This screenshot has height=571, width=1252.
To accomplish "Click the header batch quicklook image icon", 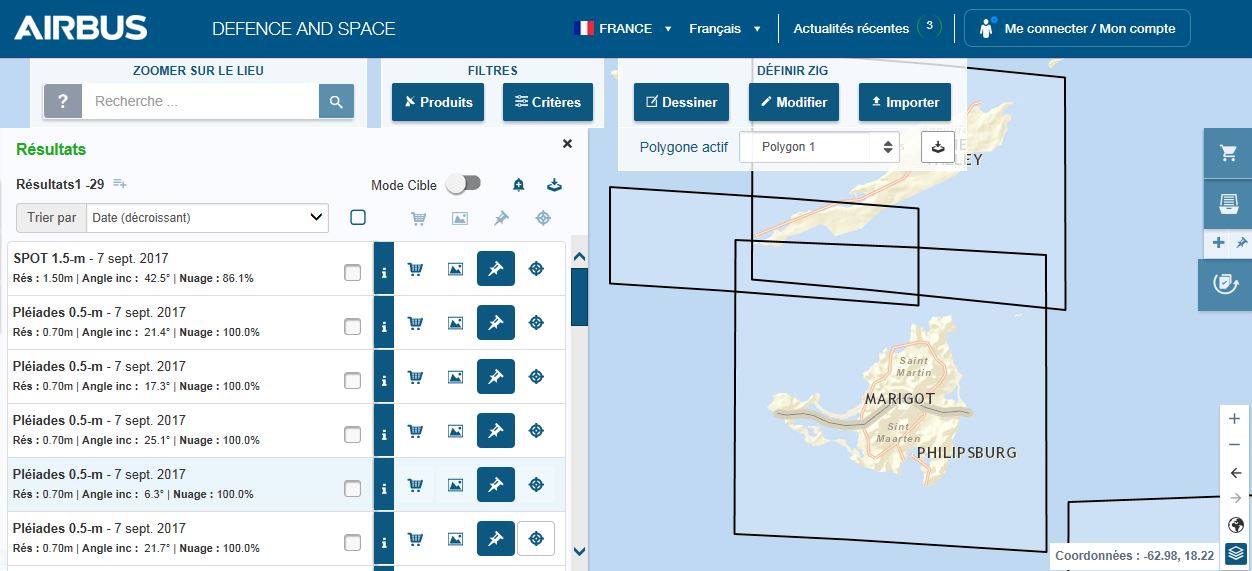I will [x=460, y=217].
